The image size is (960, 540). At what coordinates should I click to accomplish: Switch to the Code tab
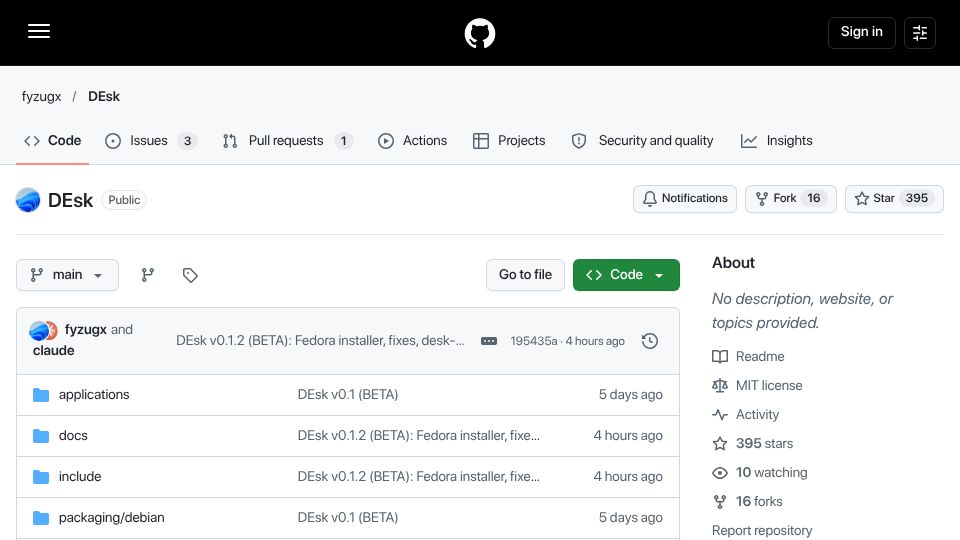pos(53,141)
